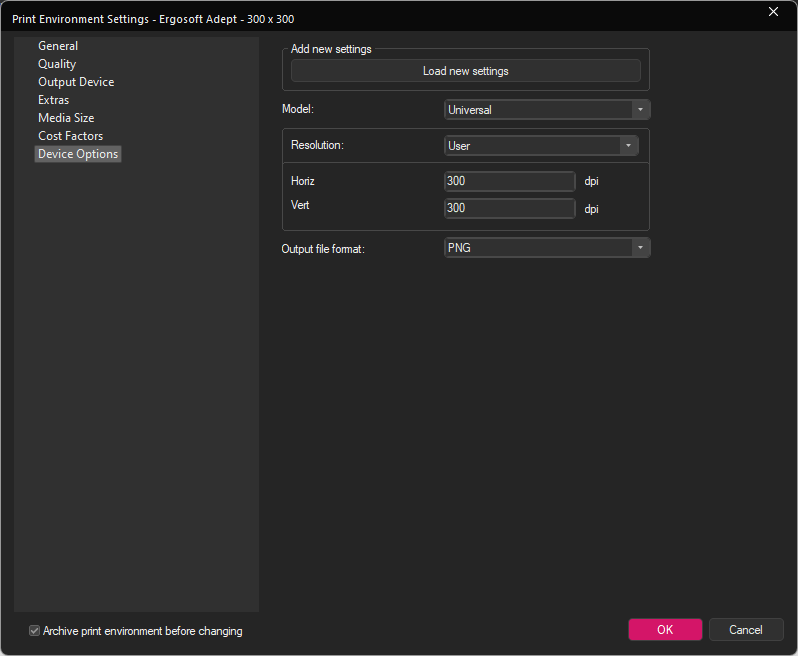Open Output file format dropdown showing PNG

pyautogui.click(x=547, y=248)
